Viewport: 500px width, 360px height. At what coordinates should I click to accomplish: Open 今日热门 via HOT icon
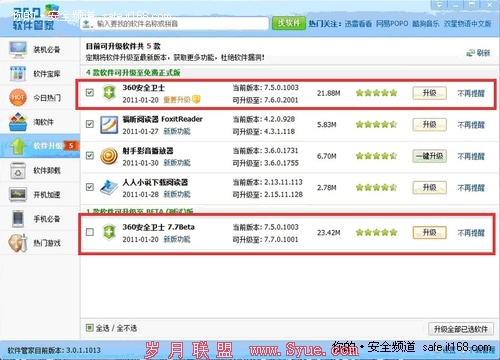(18, 97)
